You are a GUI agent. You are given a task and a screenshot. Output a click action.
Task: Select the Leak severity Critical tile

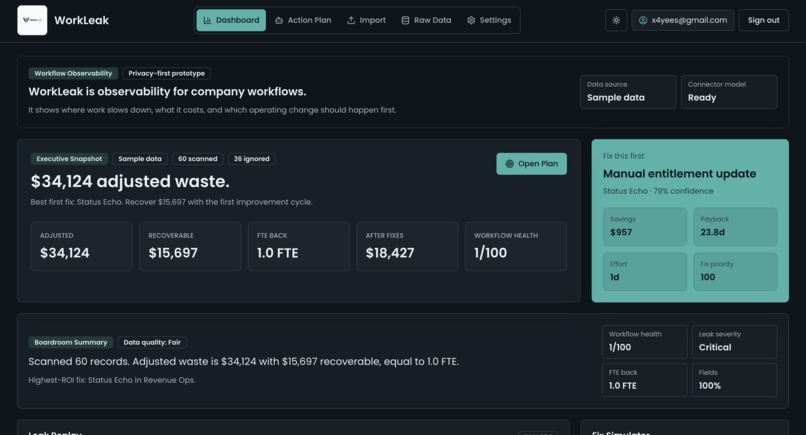click(x=735, y=341)
